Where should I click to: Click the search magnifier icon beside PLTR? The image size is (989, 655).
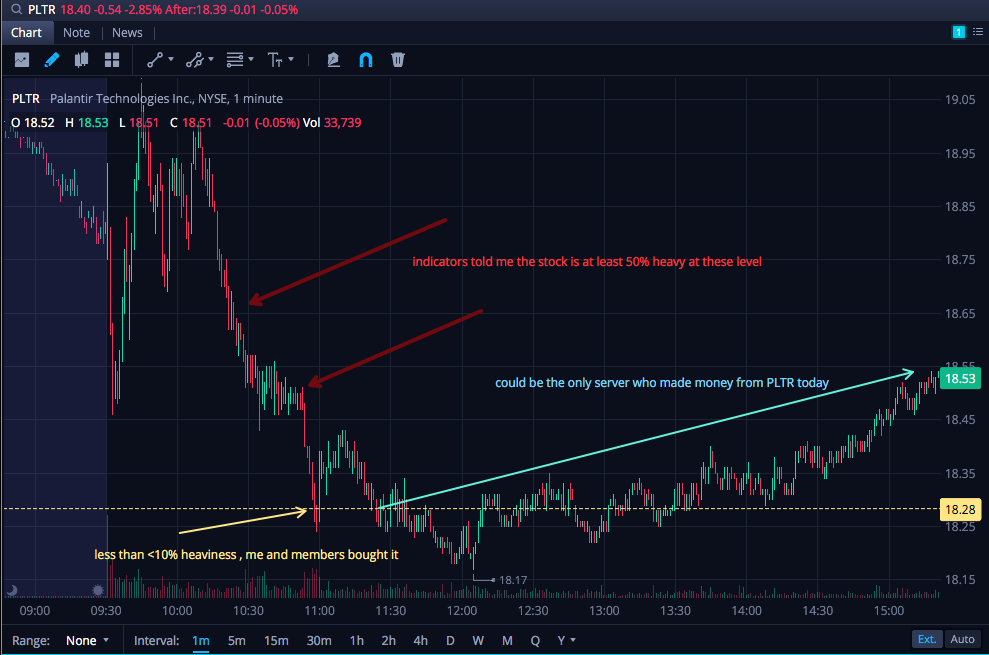point(16,9)
